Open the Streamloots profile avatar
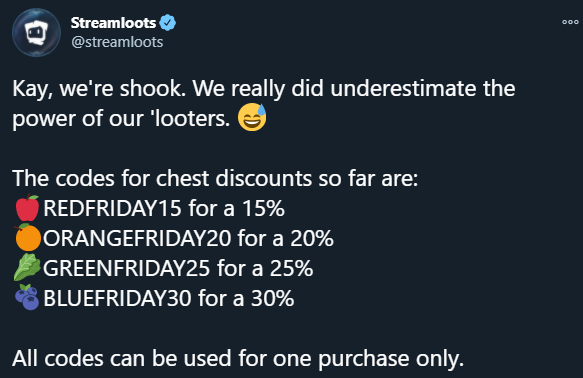This screenshot has width=583, height=378. pos(36,33)
